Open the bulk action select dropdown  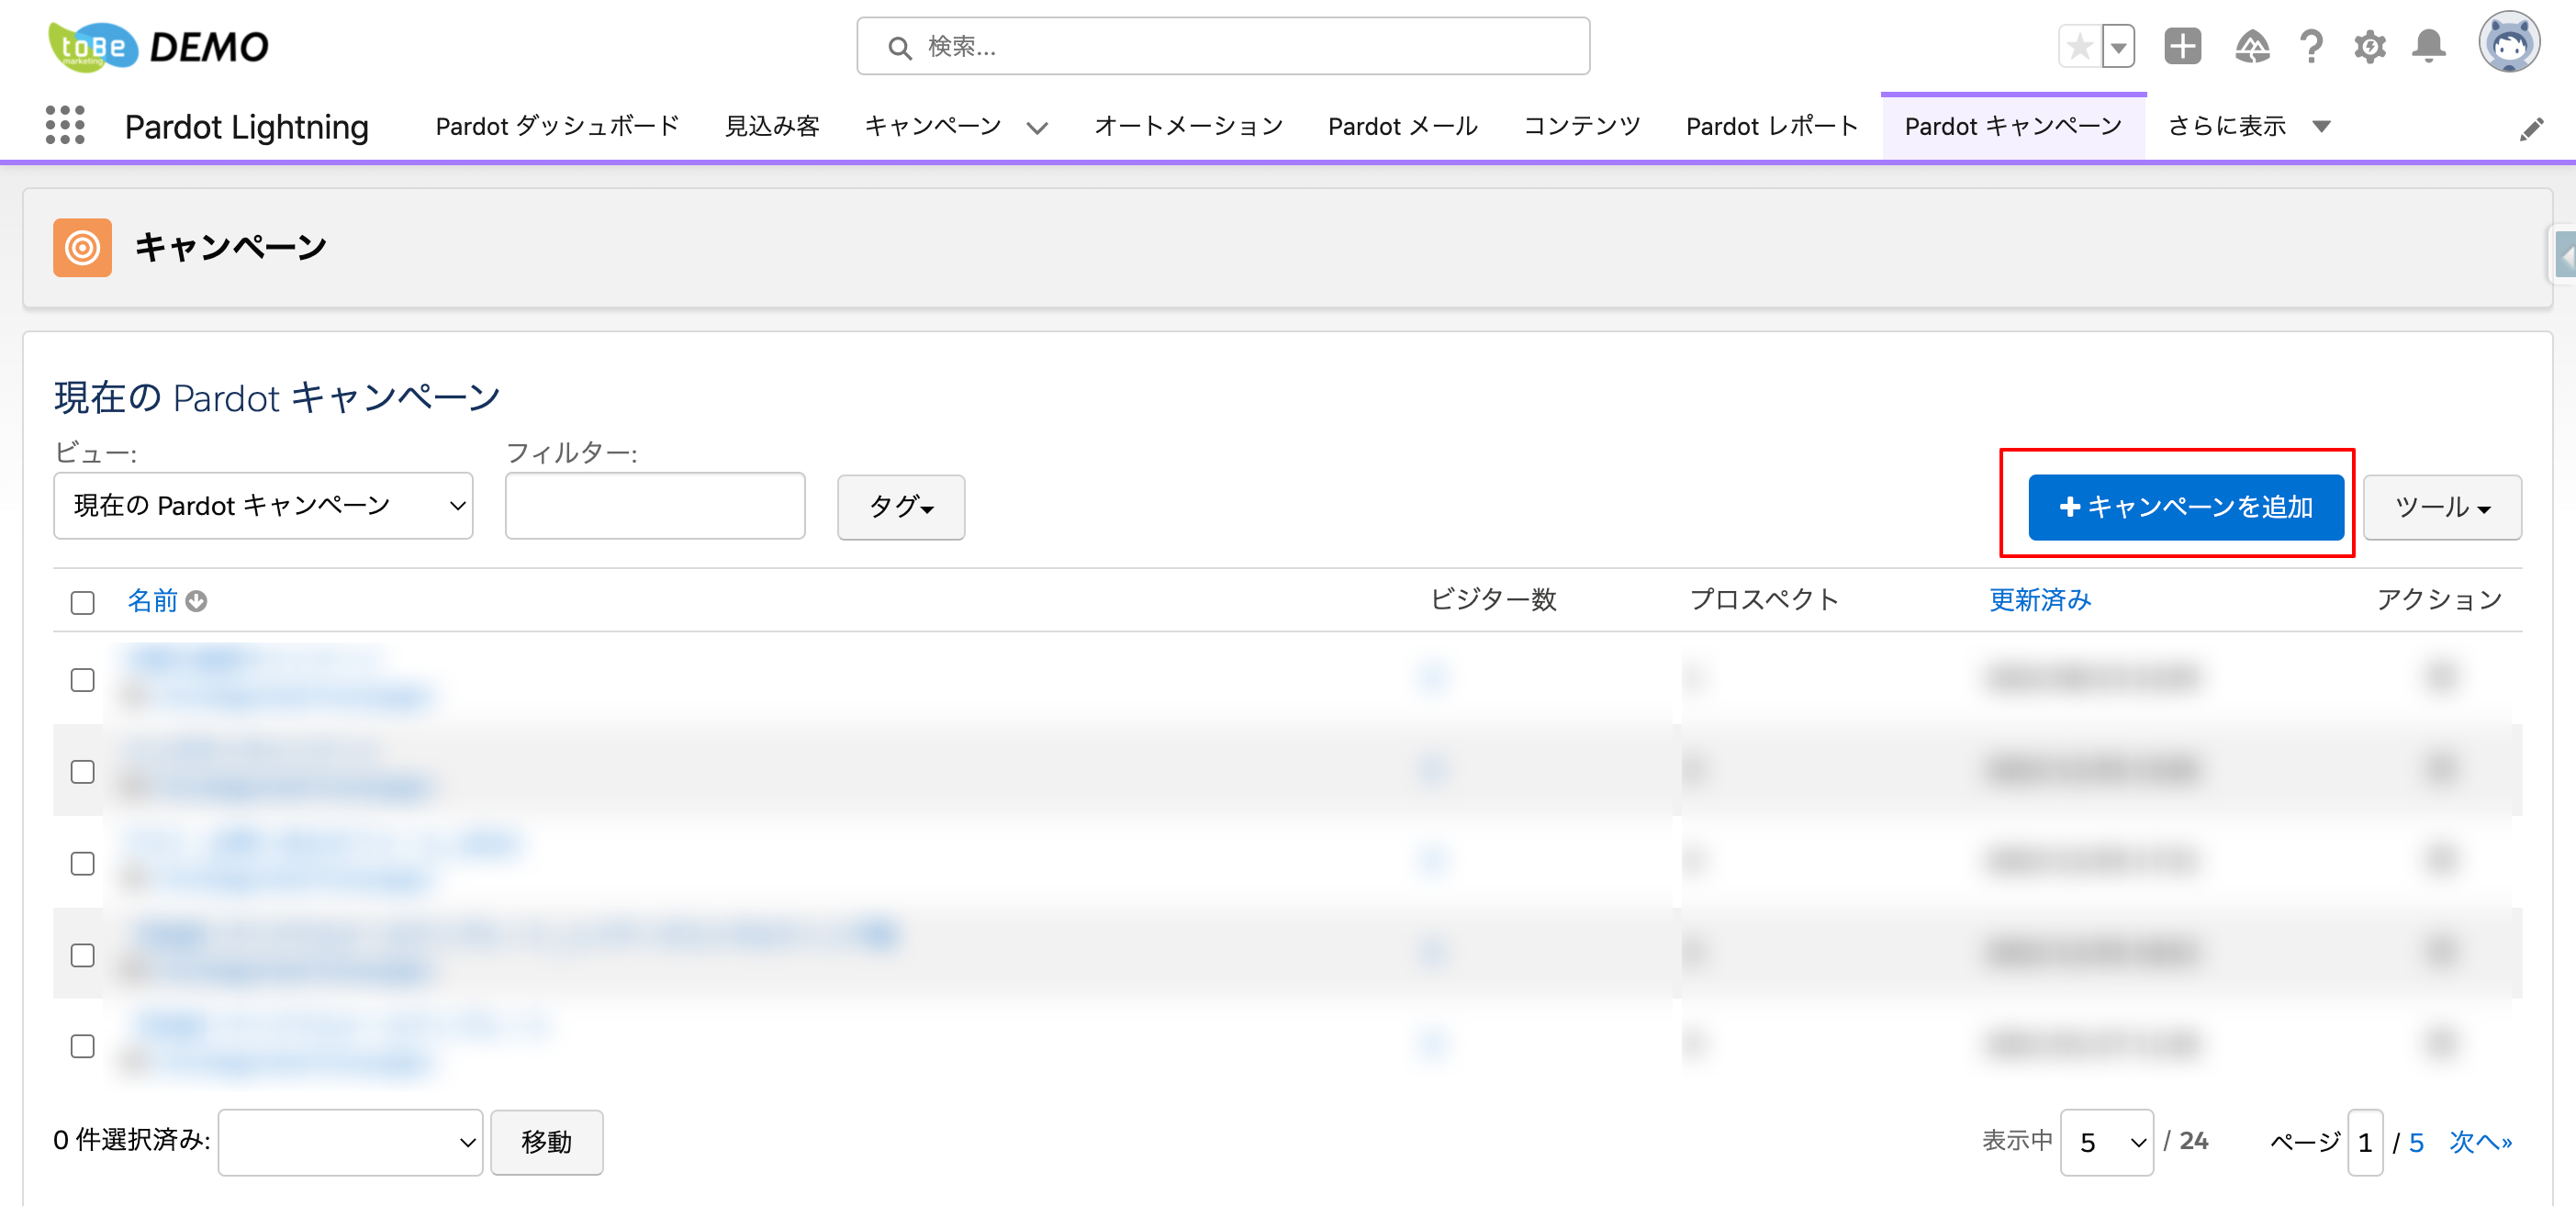click(x=350, y=1142)
